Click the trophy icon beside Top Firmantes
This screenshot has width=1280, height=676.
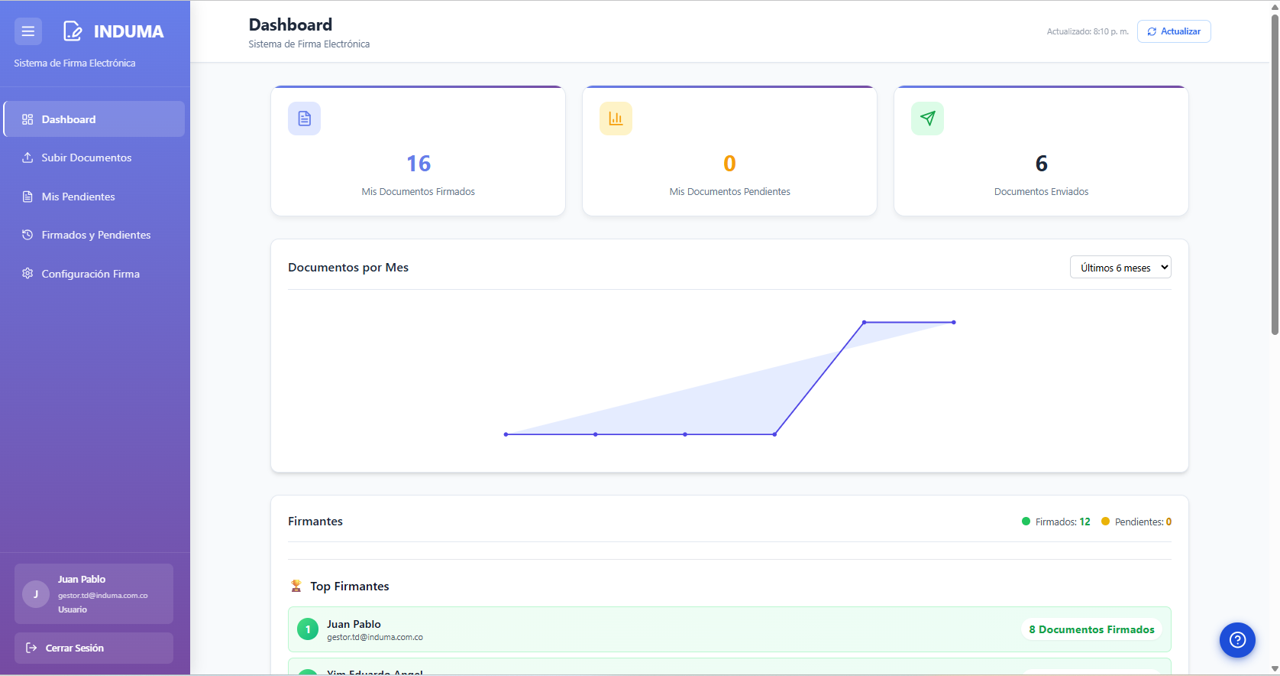click(296, 586)
